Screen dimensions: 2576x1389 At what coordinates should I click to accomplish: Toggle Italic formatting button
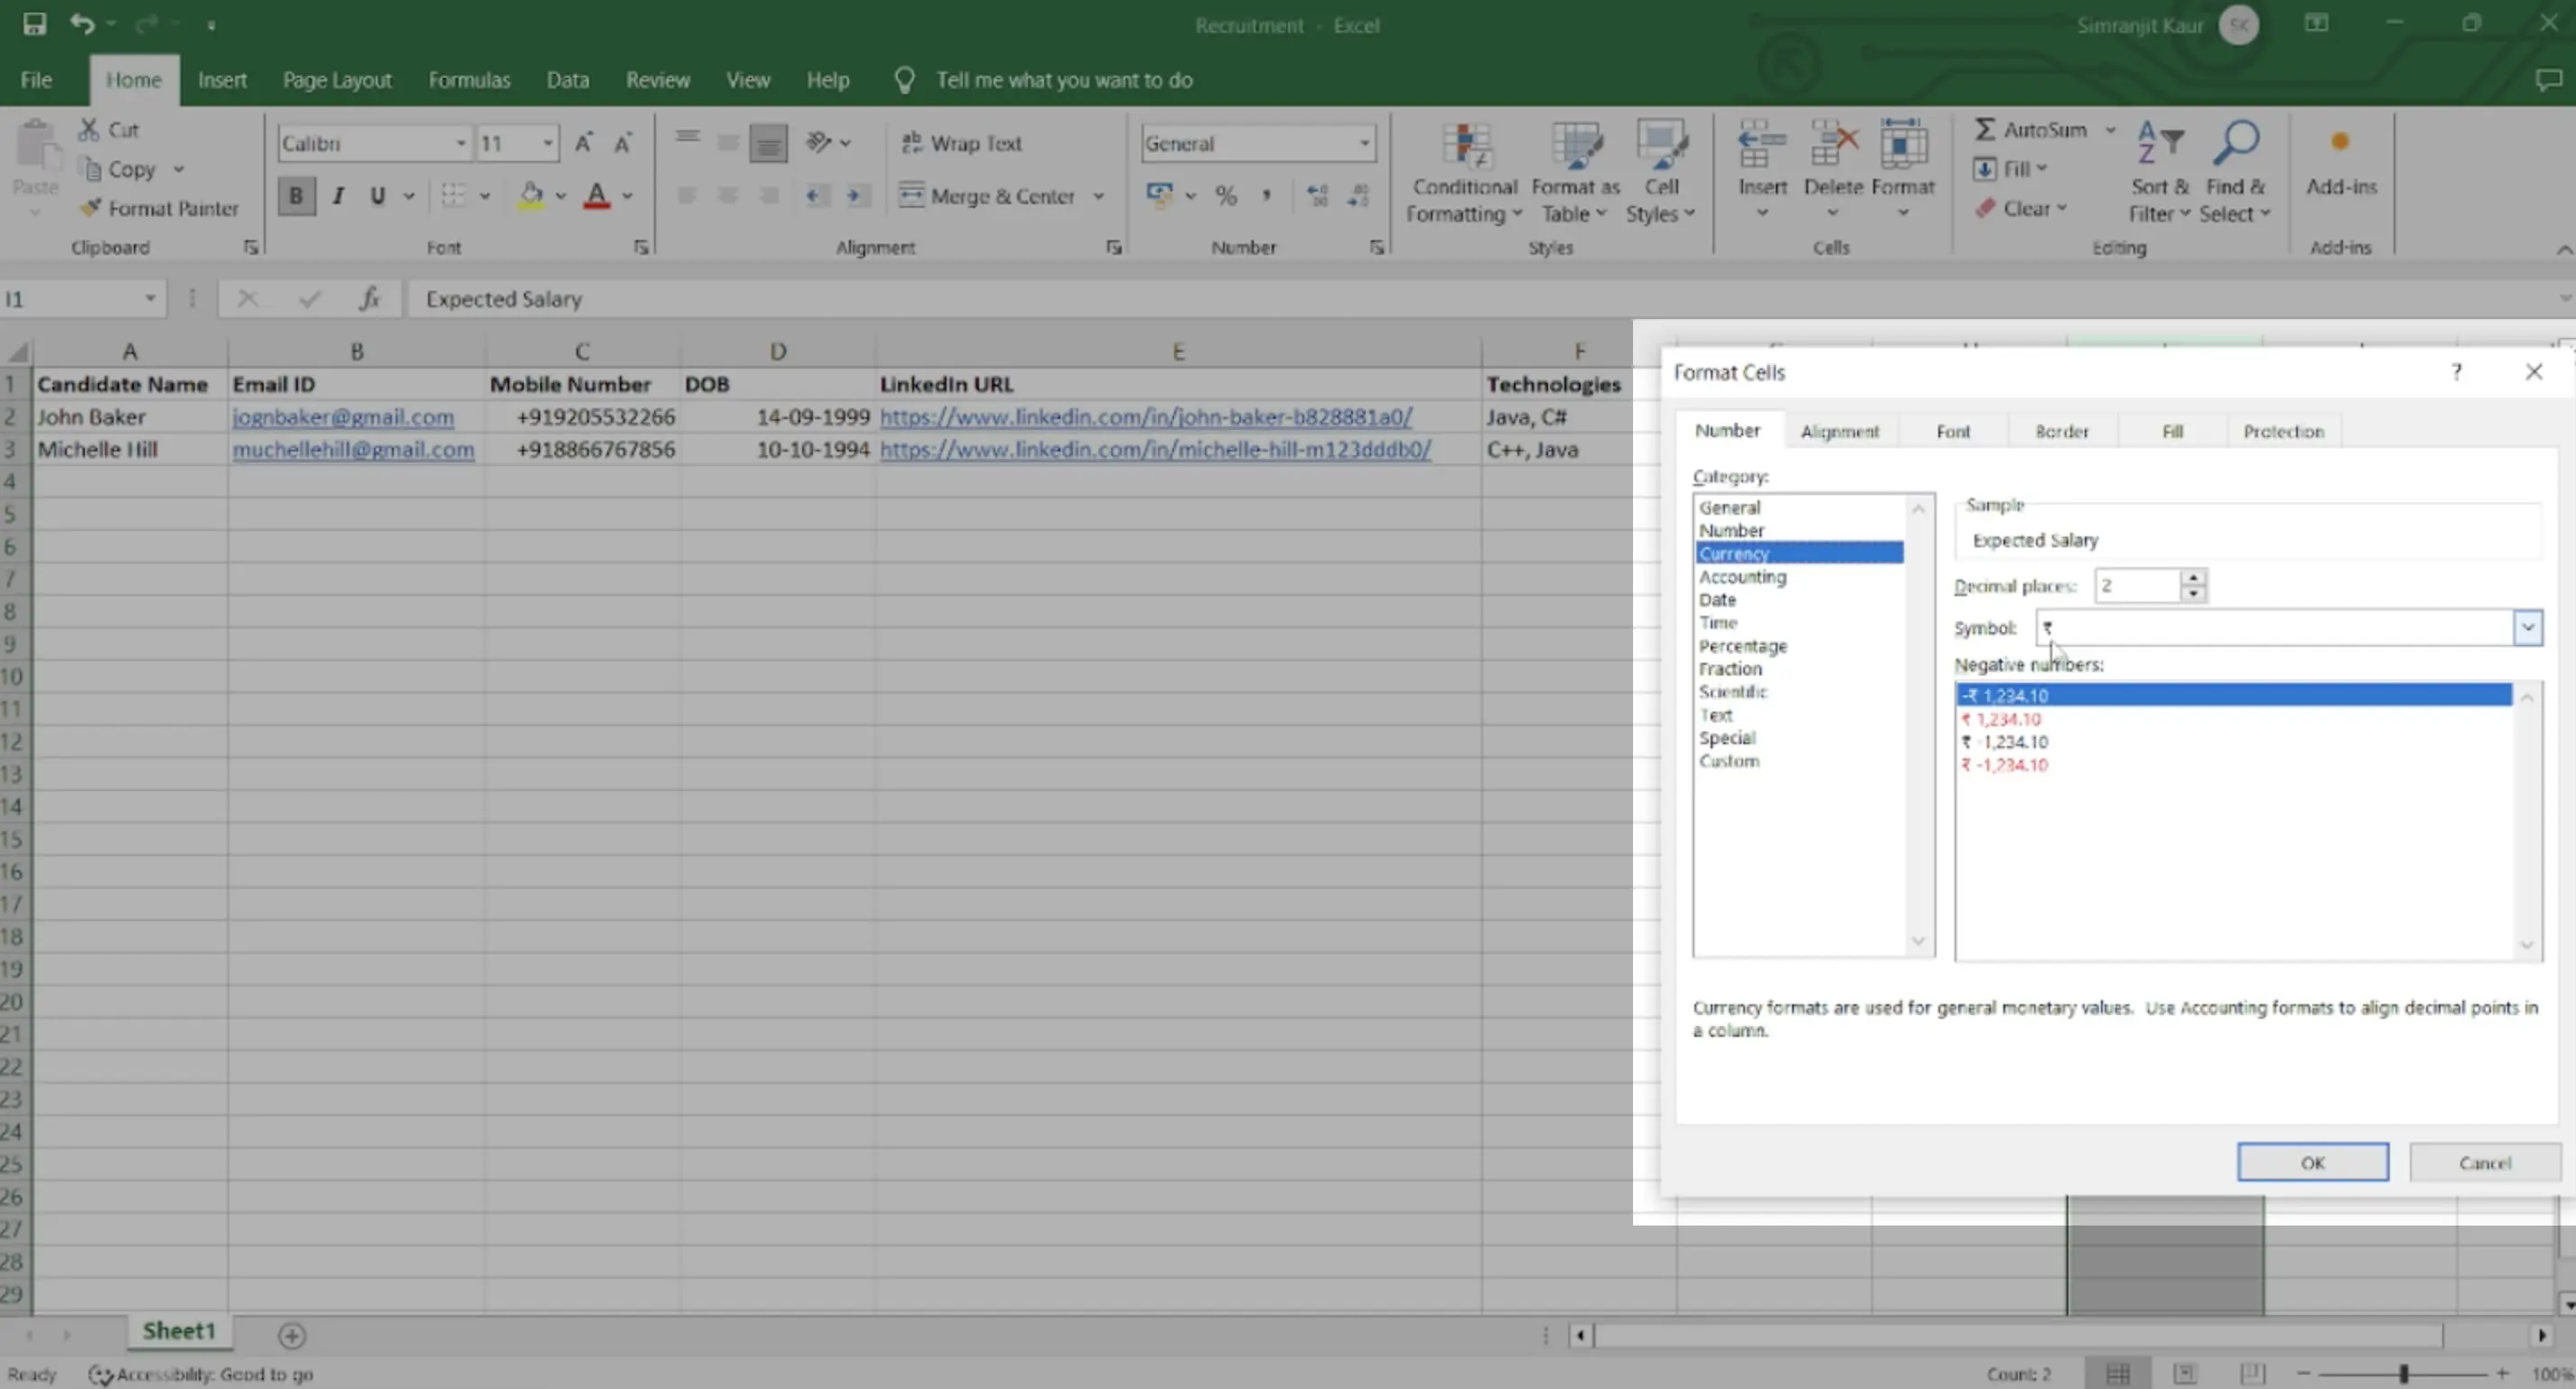pyautogui.click(x=338, y=196)
